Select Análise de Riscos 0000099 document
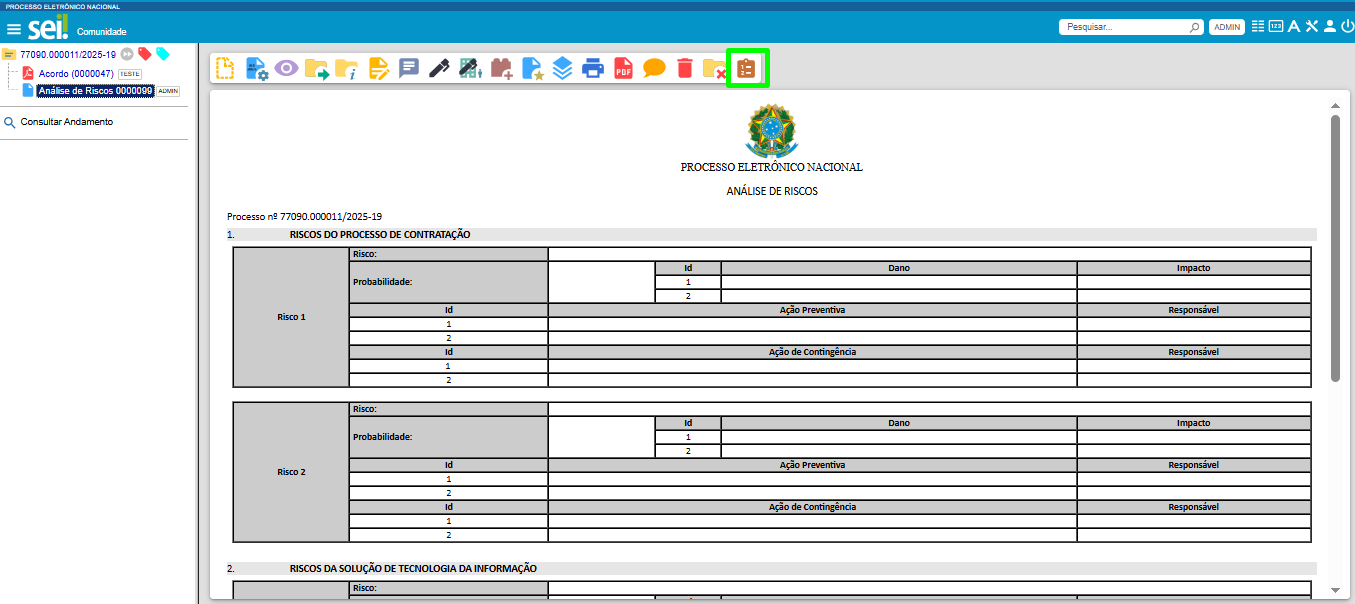This screenshot has height=604, width=1355. click(x=95, y=91)
